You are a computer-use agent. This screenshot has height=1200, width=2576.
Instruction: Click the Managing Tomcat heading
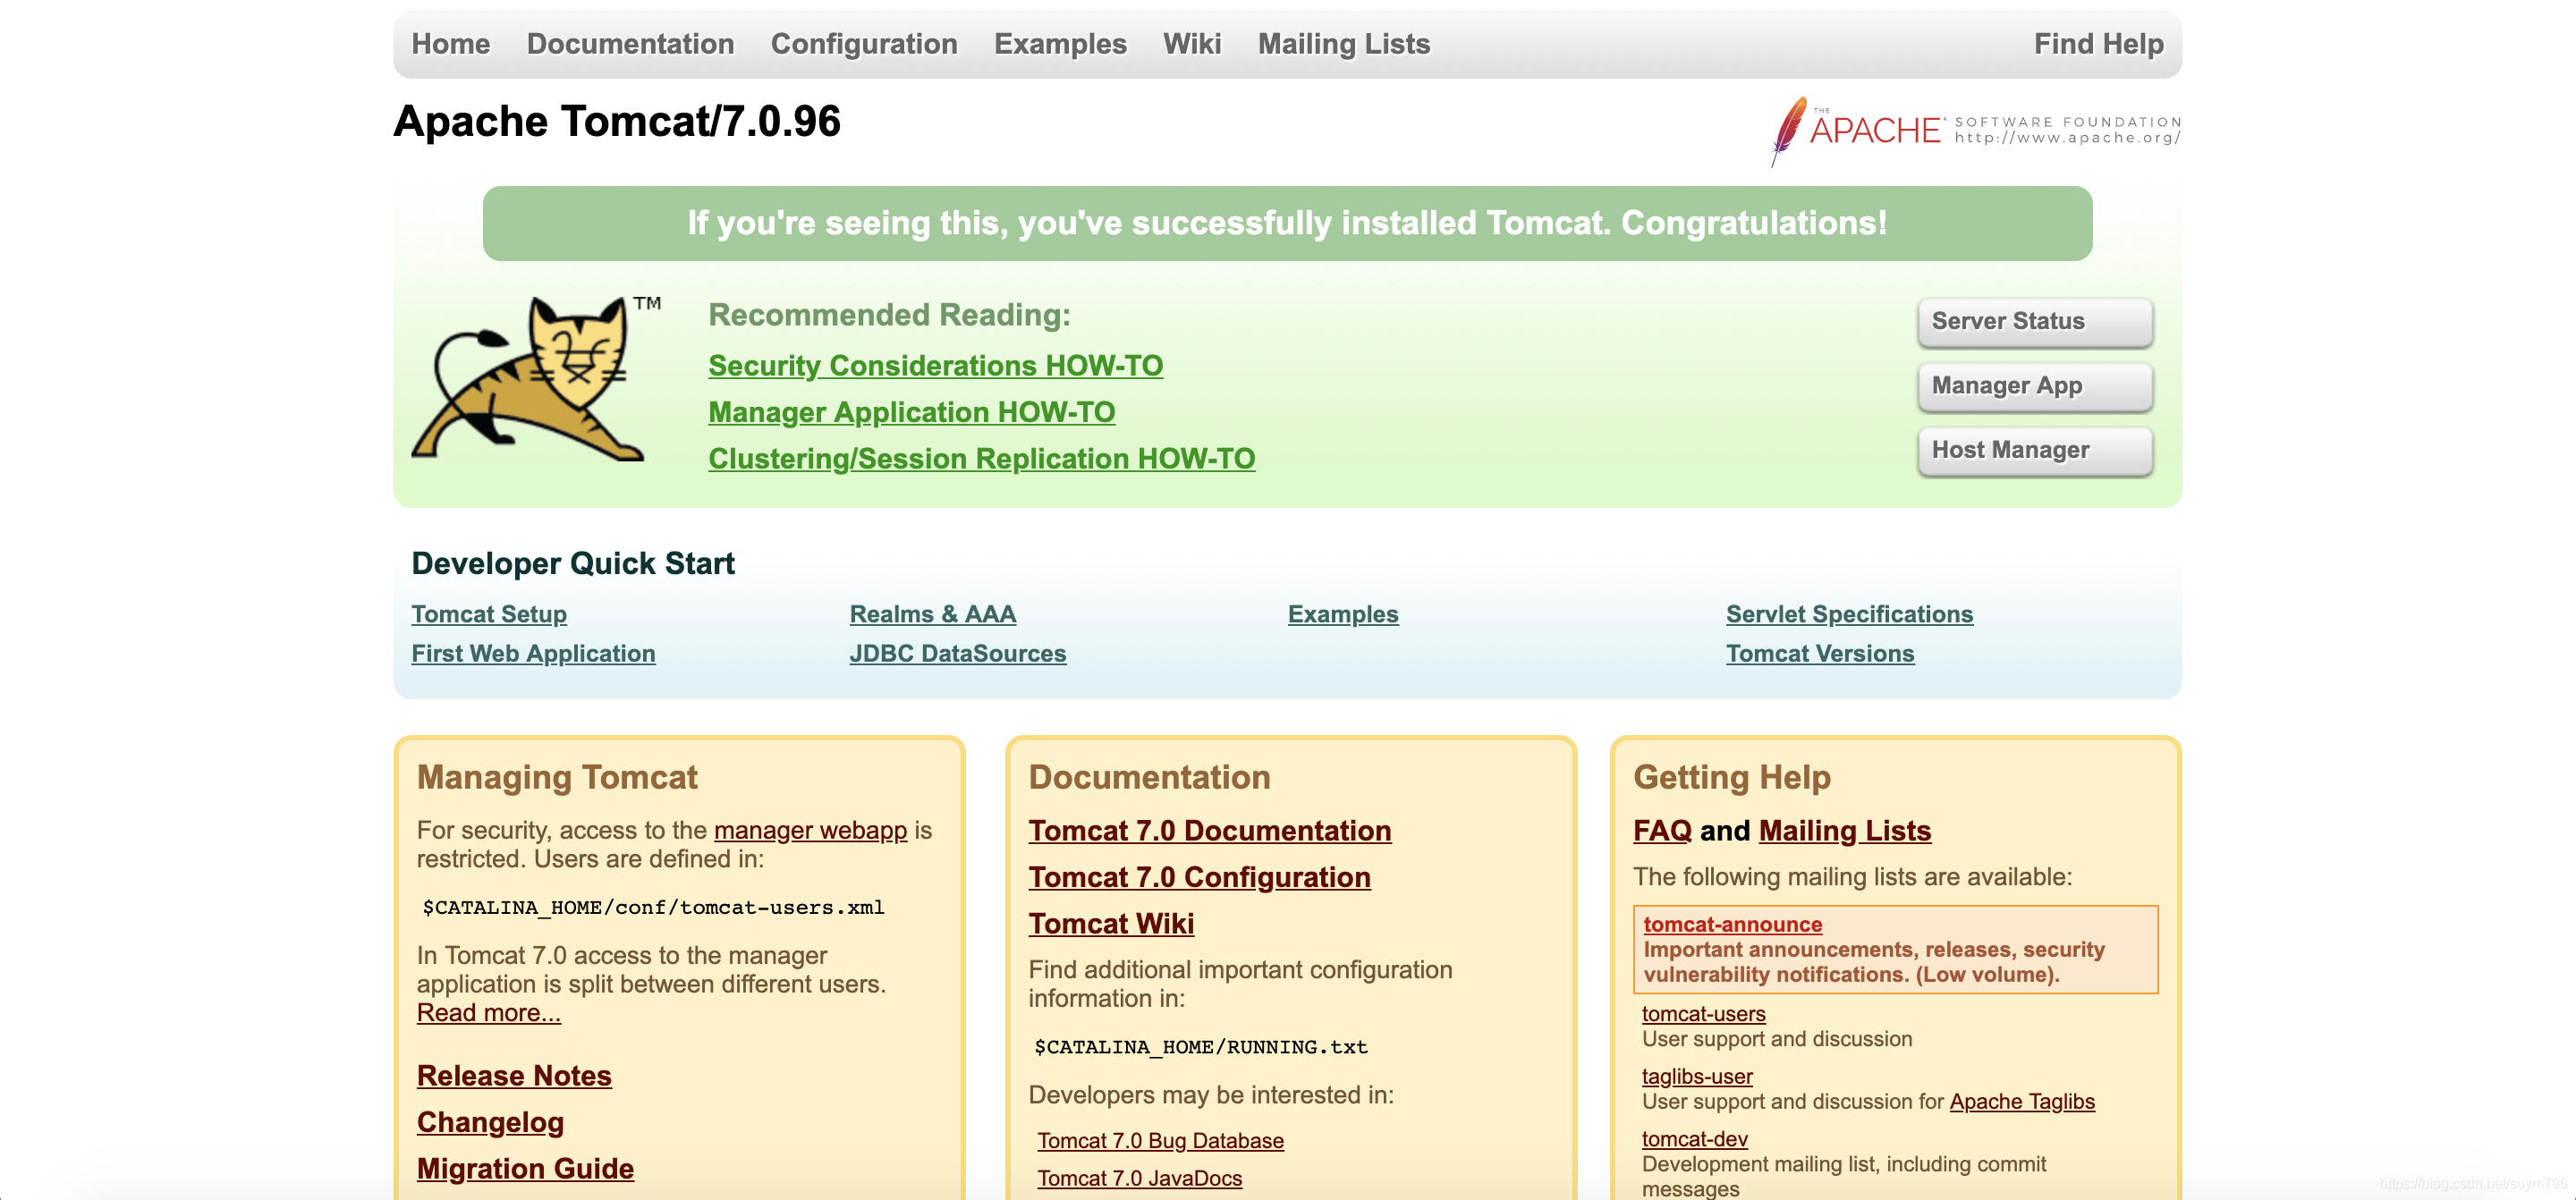click(557, 778)
